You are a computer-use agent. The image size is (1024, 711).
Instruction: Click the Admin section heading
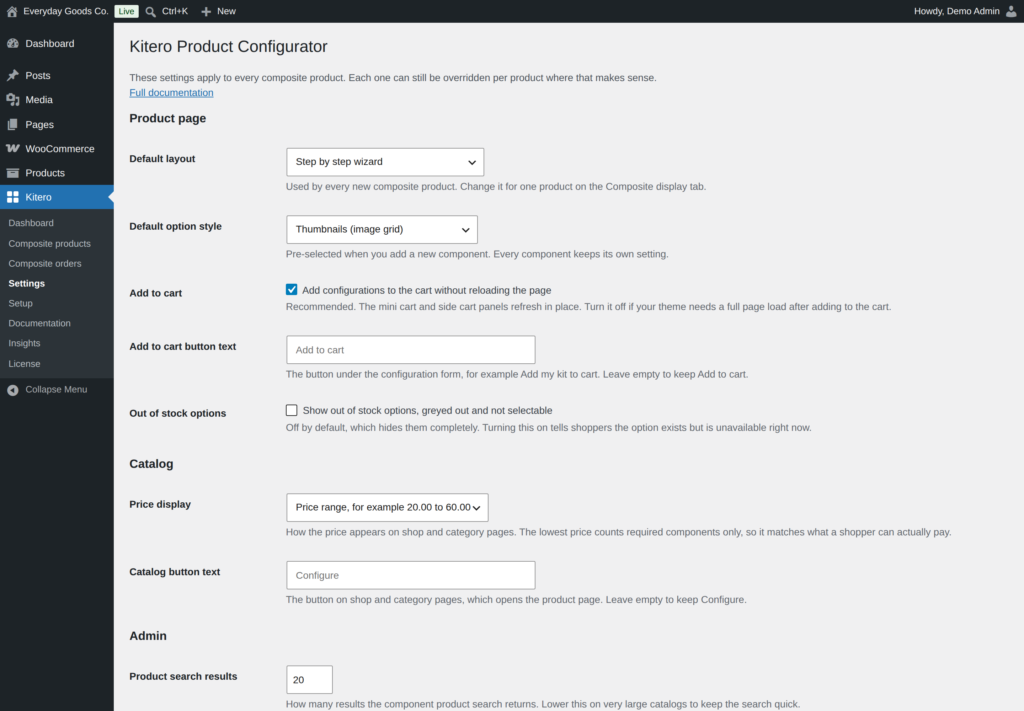coord(148,636)
